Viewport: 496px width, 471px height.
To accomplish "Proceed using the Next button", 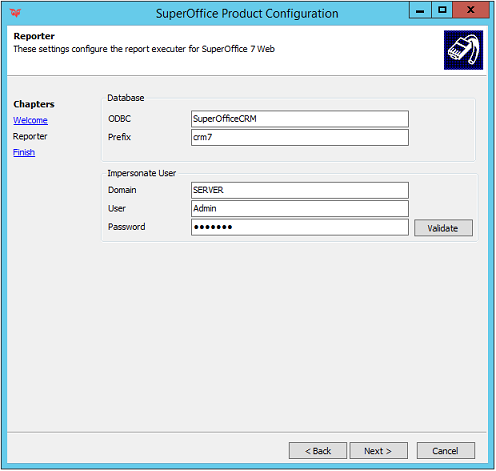I will [x=378, y=451].
